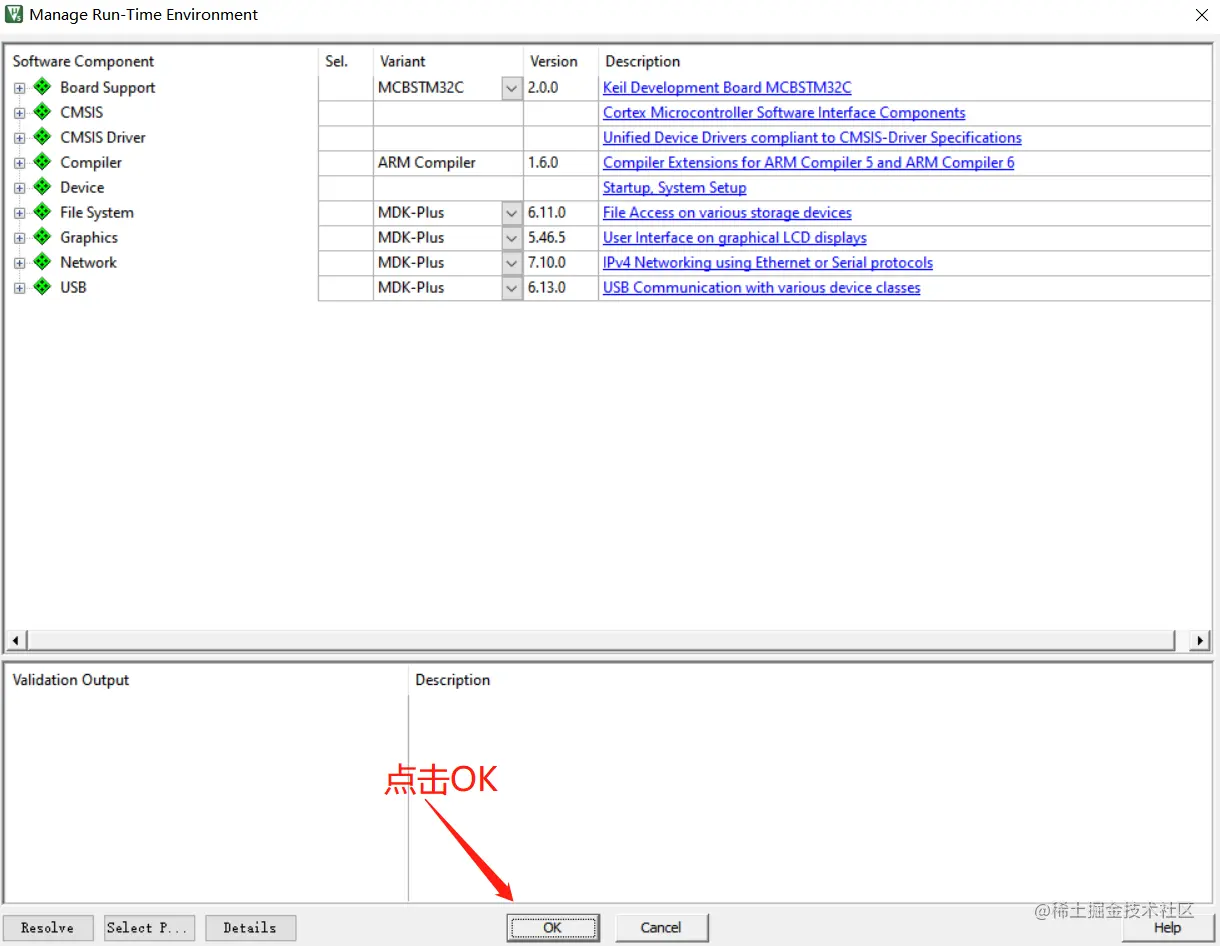
Task: Open Startup, System Setup link
Action: pos(674,188)
